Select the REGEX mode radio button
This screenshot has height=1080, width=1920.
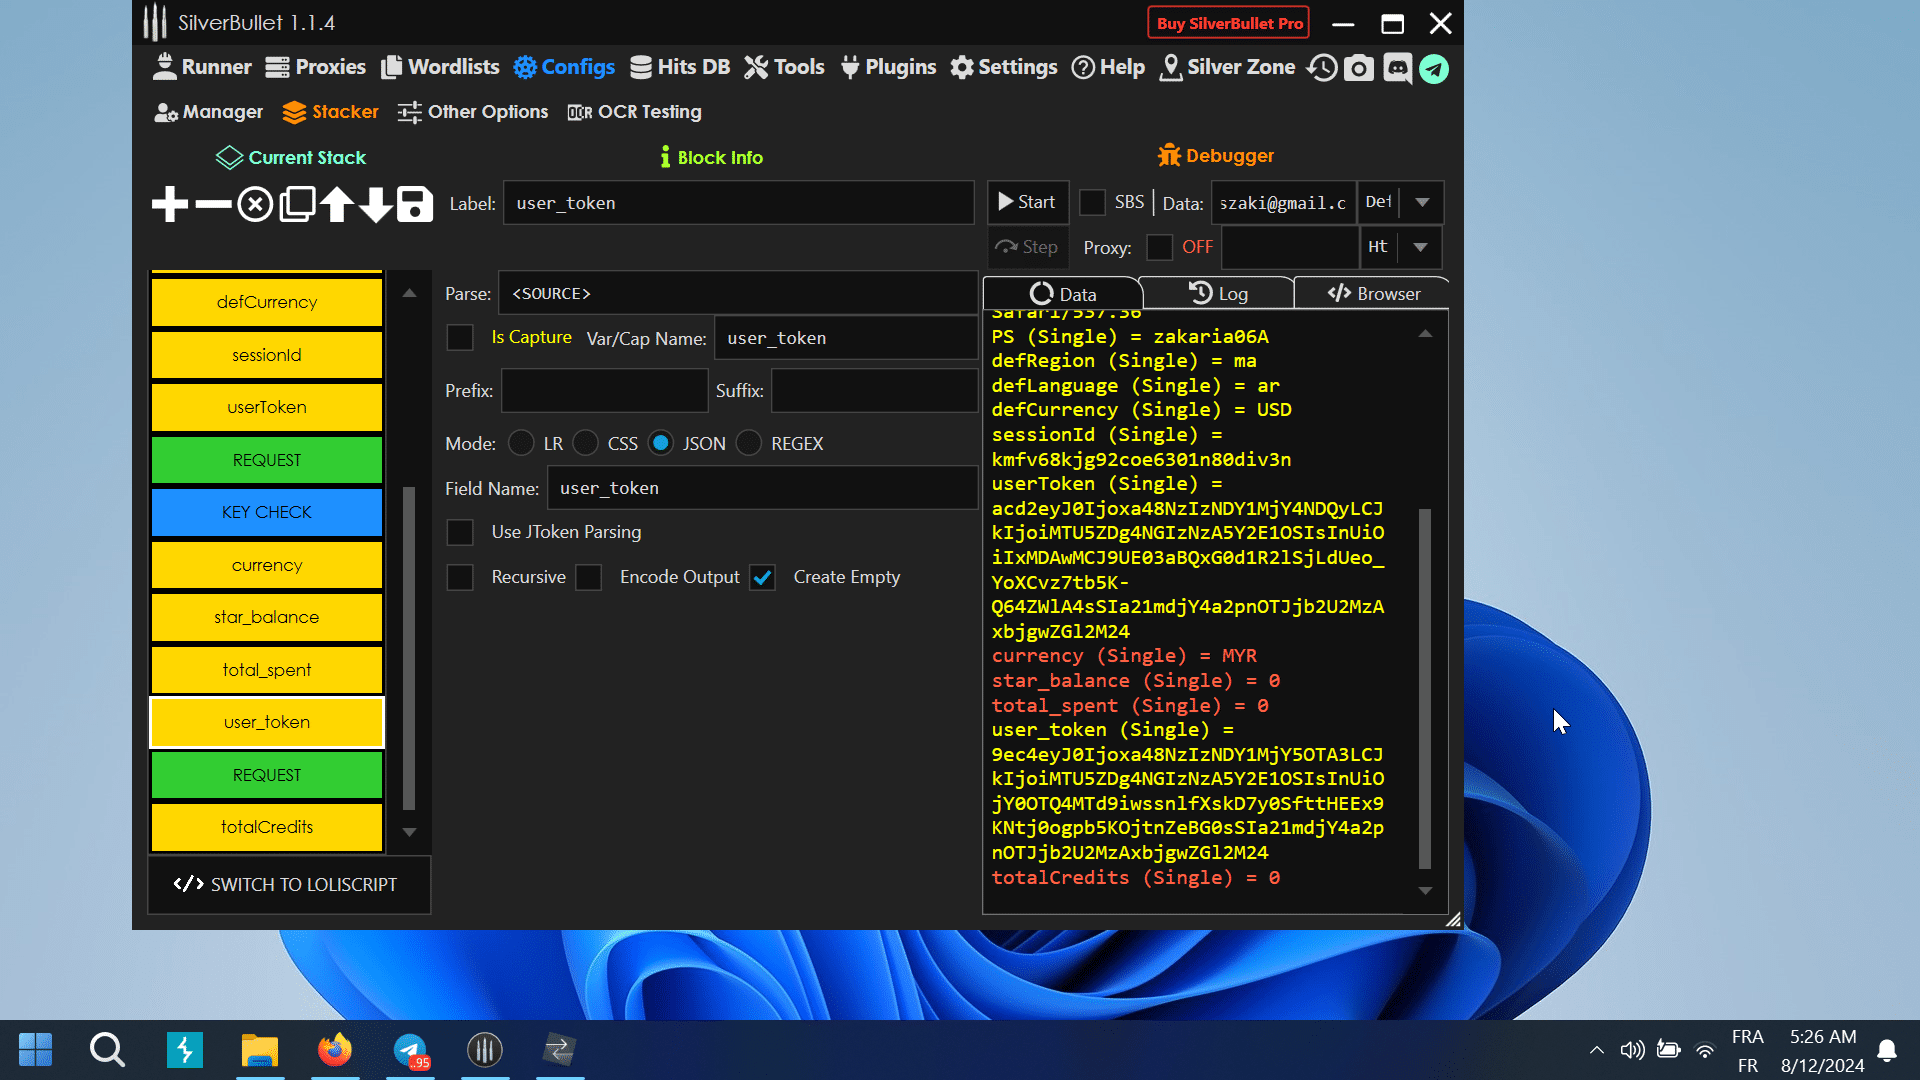749,443
